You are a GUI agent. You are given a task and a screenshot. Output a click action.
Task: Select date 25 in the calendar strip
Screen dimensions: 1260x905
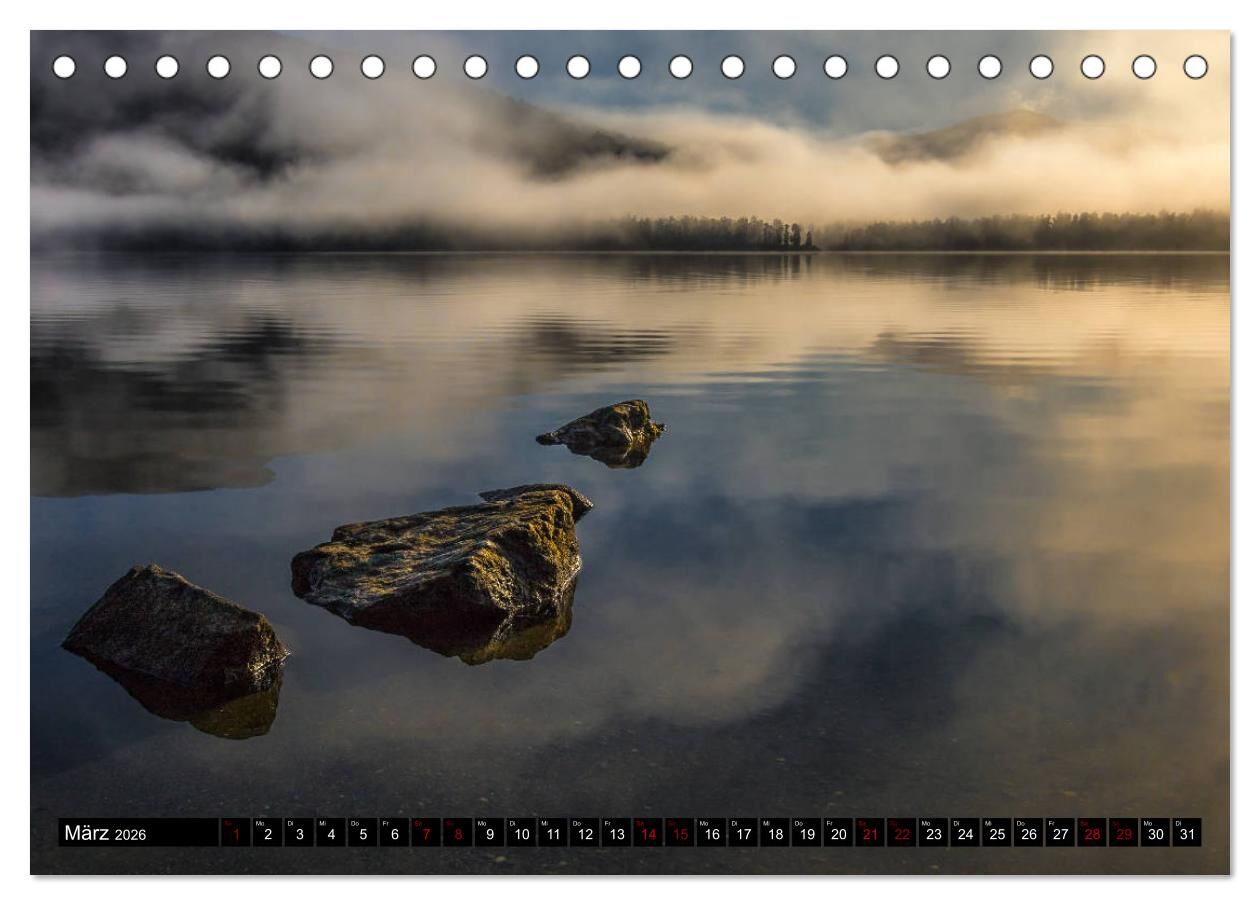[x=997, y=833]
